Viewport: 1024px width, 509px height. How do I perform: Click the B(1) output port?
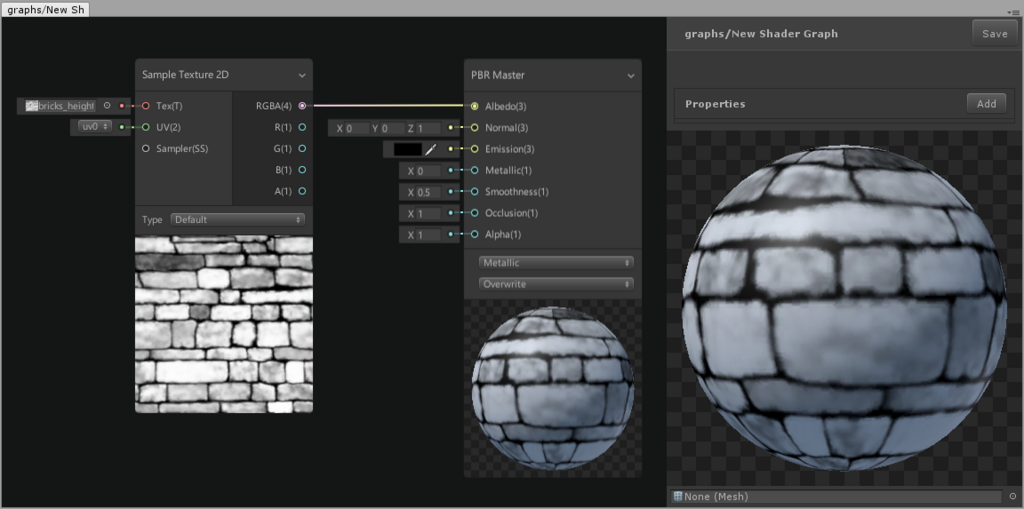point(302,170)
